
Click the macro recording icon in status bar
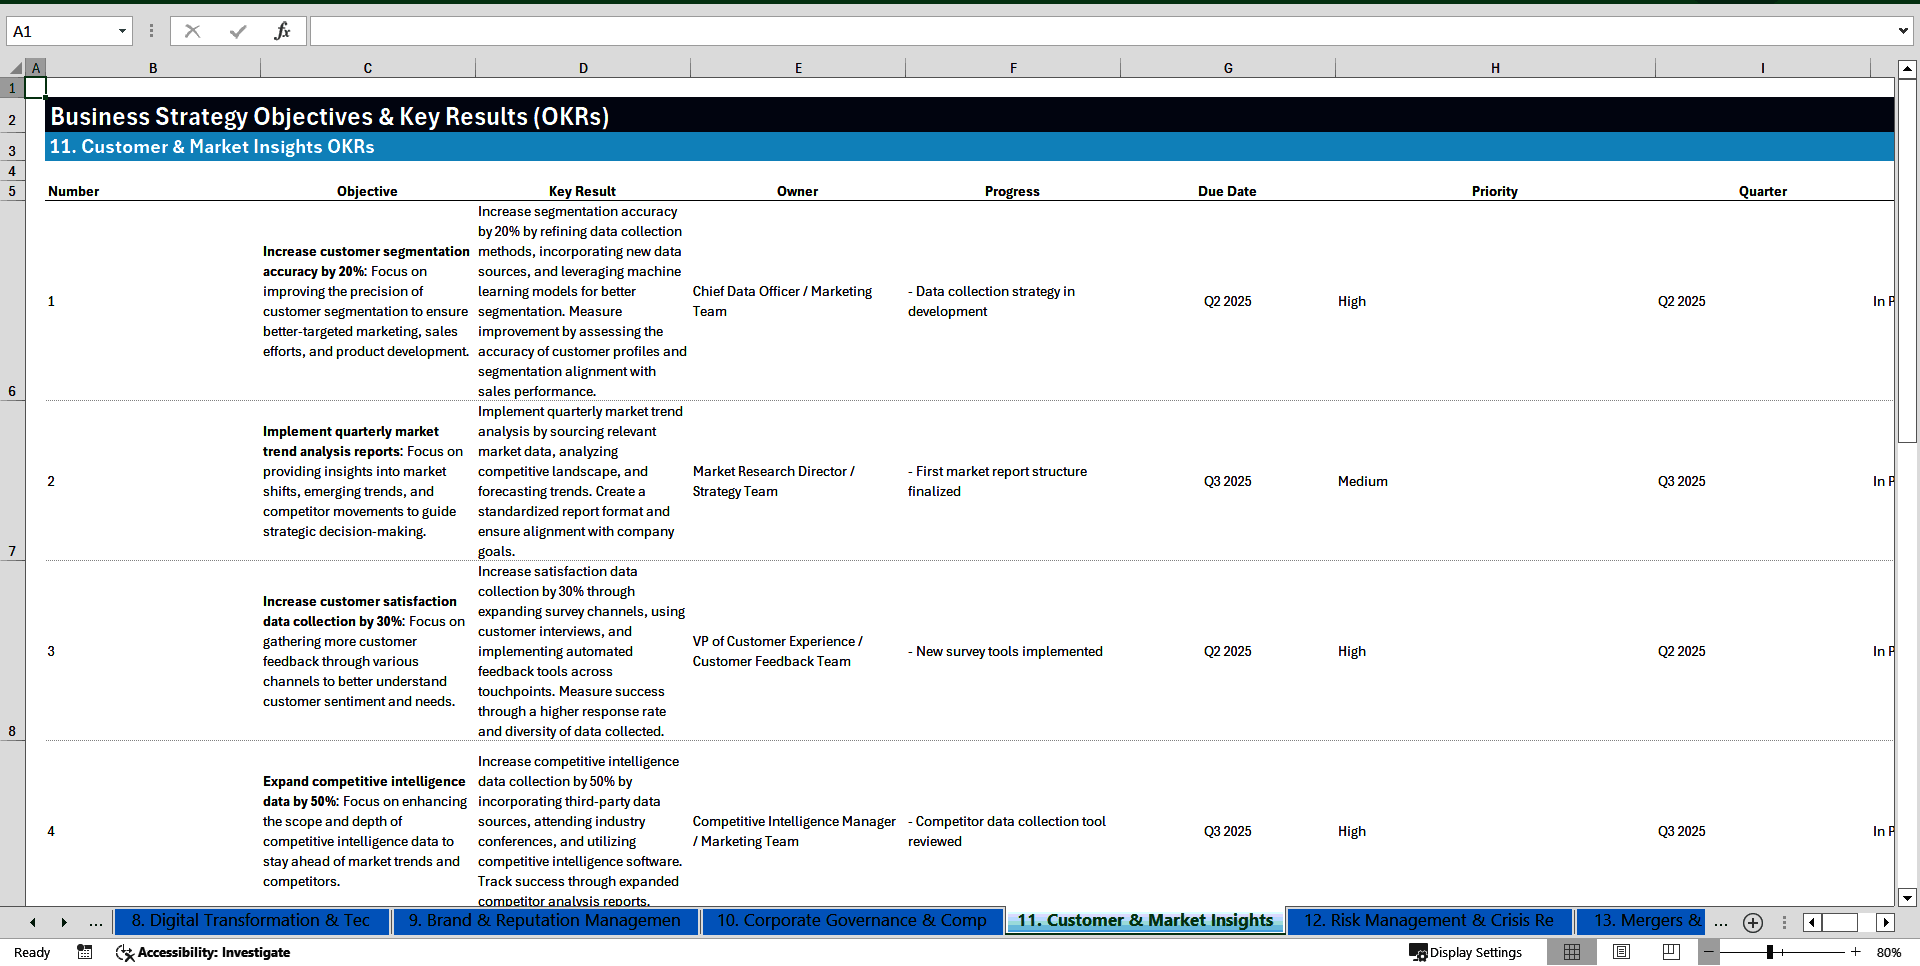click(x=85, y=952)
